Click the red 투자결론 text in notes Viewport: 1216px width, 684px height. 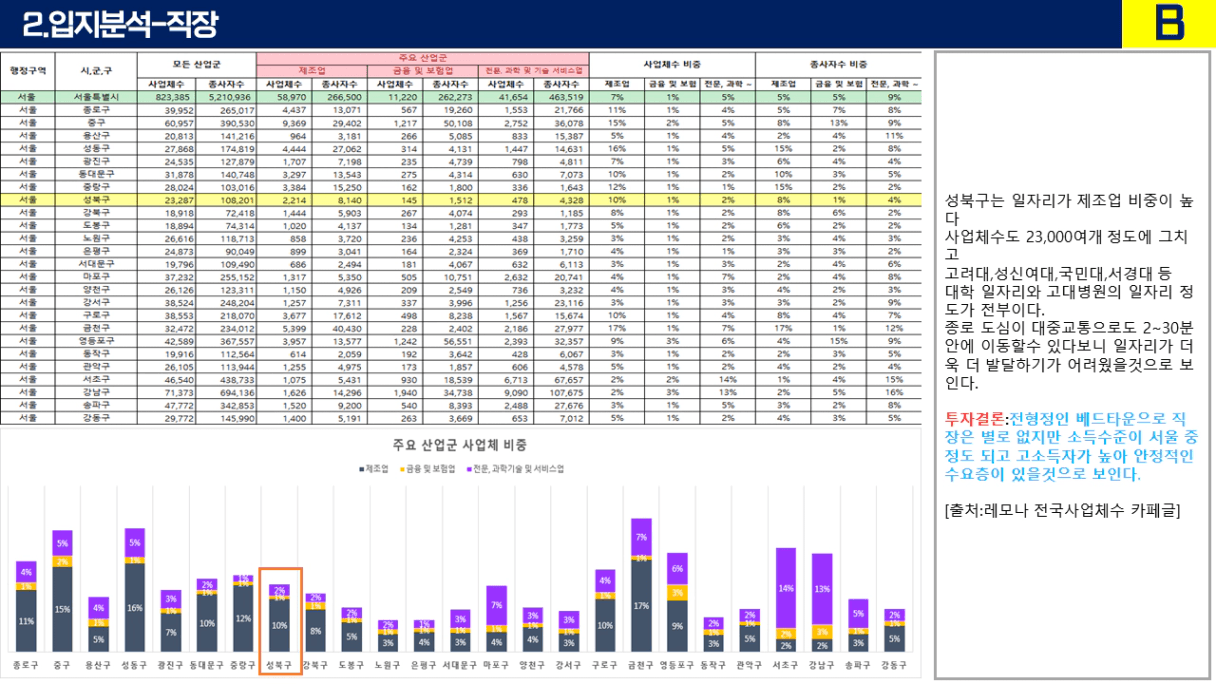(x=976, y=419)
